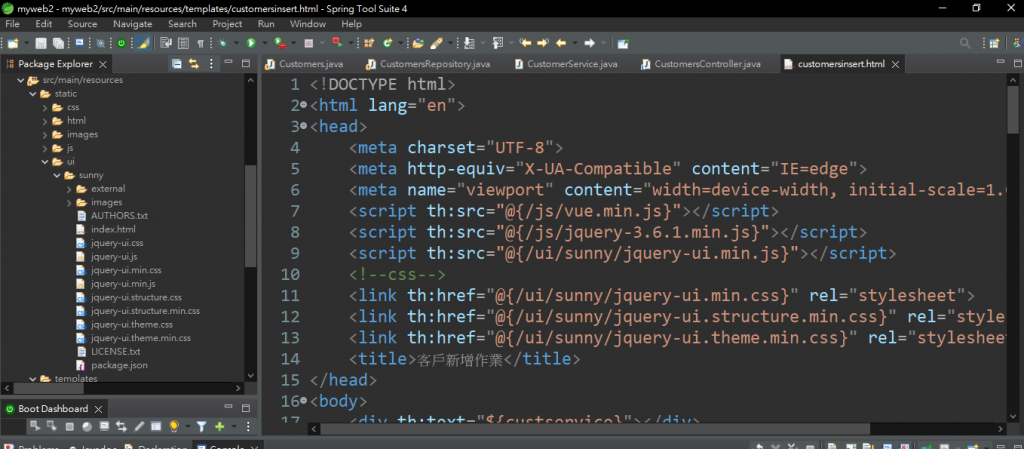Collapse the ui folder
The height and width of the screenshot is (449, 1024).
click(x=44, y=161)
